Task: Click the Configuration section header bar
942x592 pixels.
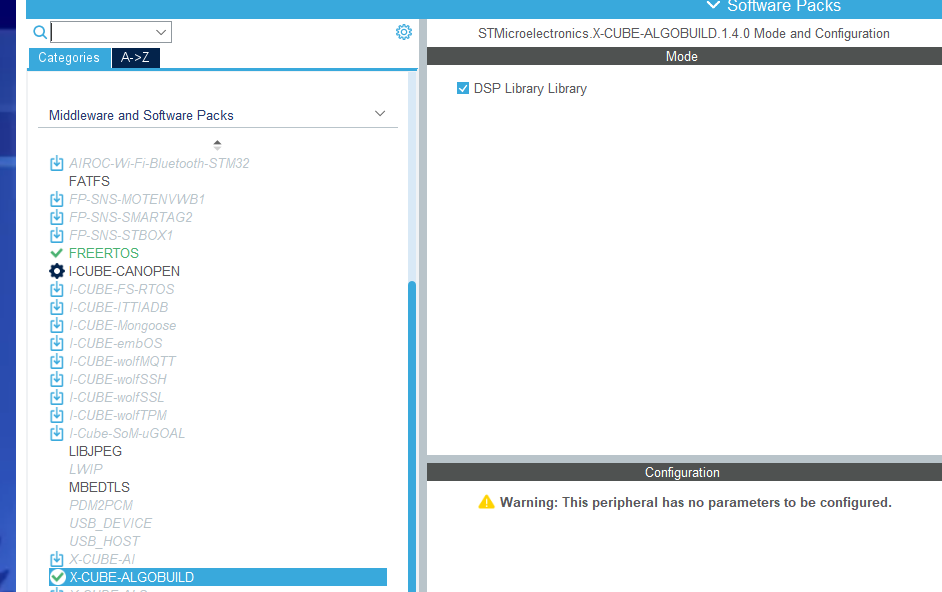Action: click(x=684, y=472)
